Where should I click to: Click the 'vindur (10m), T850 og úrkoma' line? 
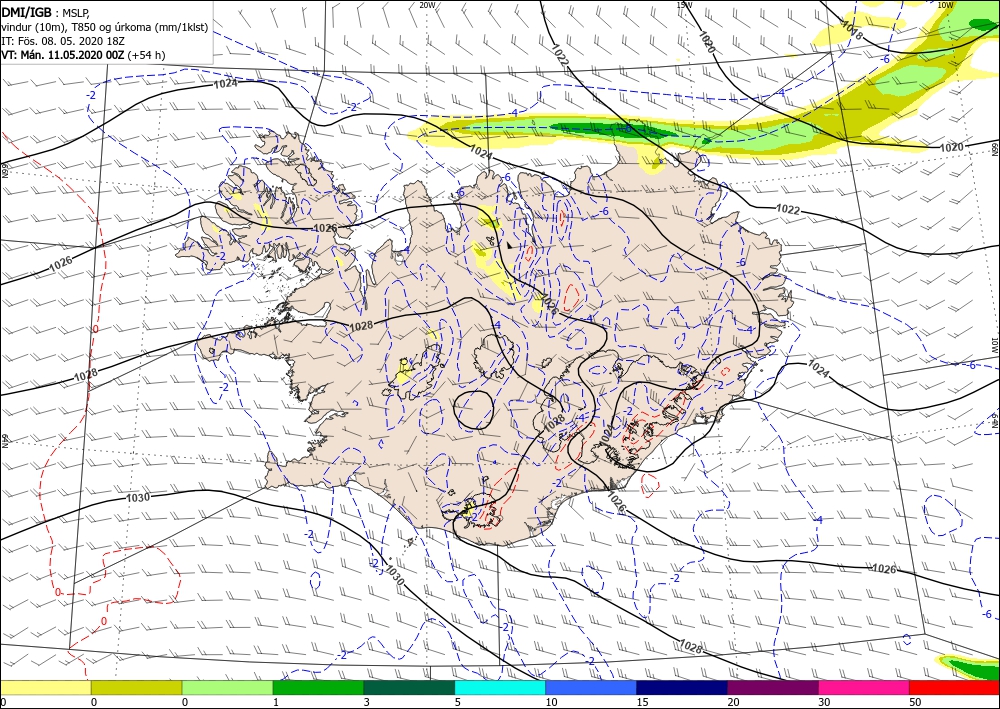tap(105, 27)
